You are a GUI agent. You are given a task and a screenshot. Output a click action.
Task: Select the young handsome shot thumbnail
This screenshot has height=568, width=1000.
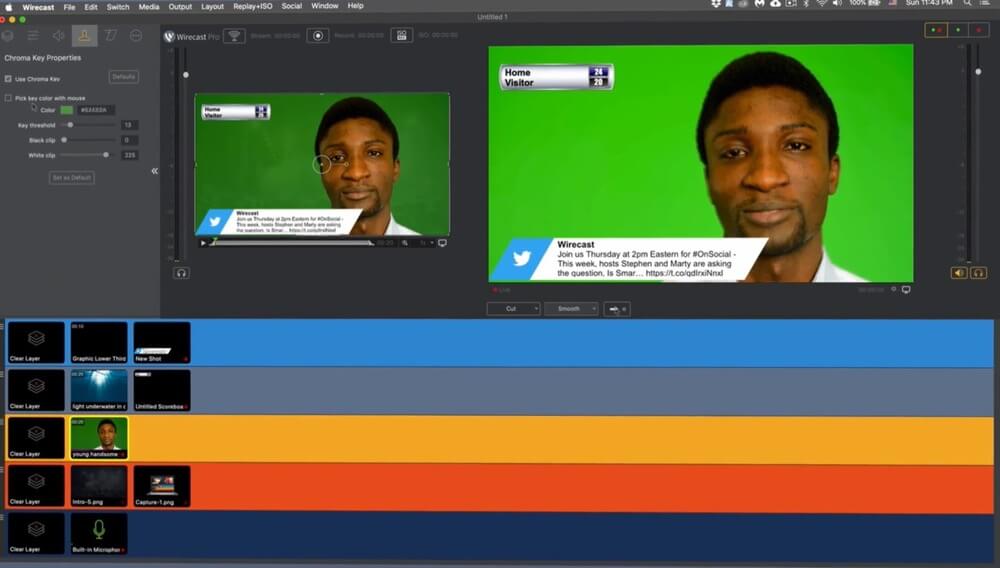[99, 438]
